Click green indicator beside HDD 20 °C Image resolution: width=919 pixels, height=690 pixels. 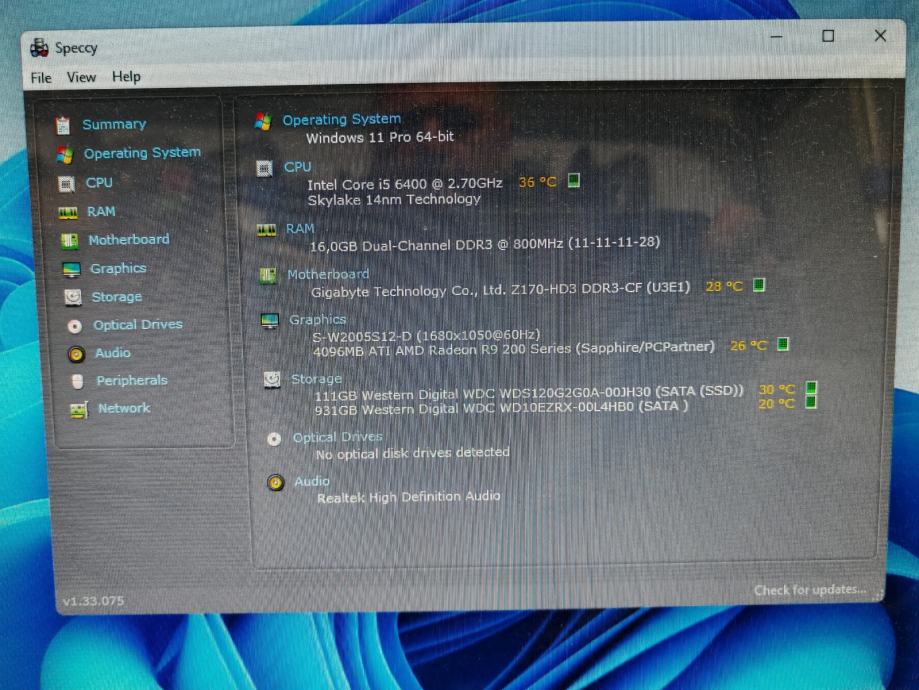pyautogui.click(x=811, y=402)
